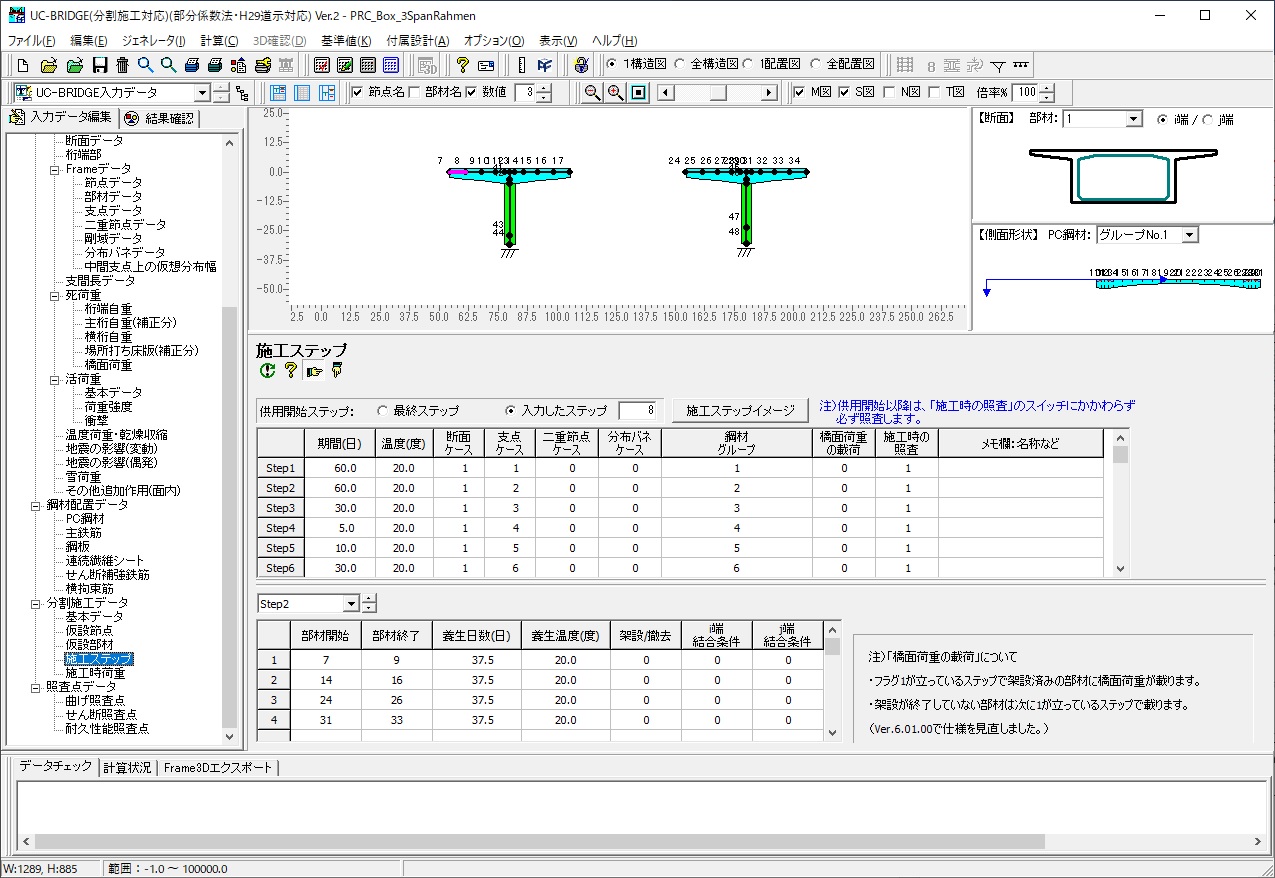The image size is (1275, 878).
Task: Click the new file icon
Action: pyautogui.click(x=23, y=65)
